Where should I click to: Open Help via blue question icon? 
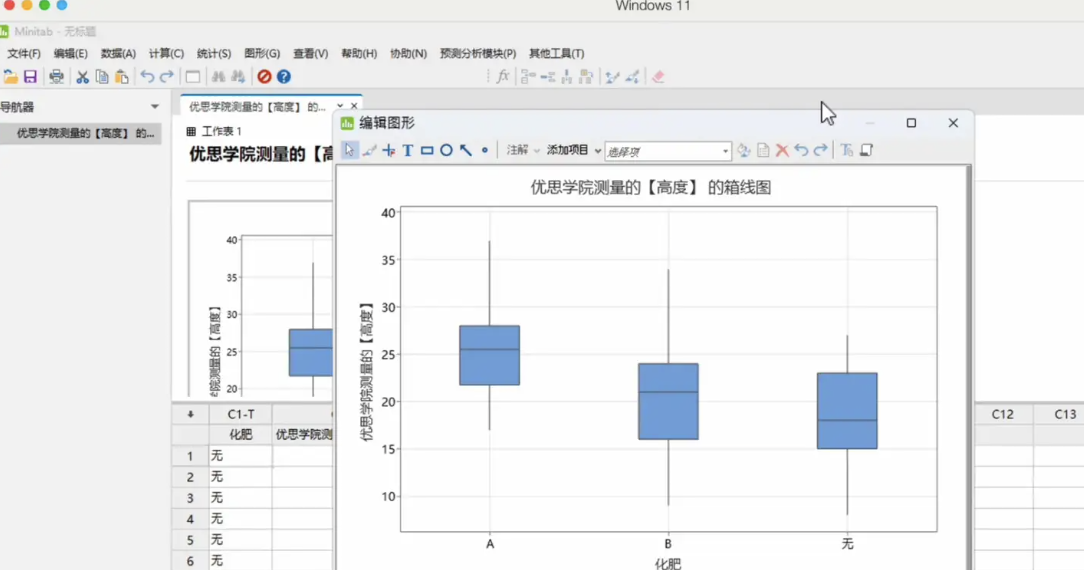pyautogui.click(x=283, y=77)
